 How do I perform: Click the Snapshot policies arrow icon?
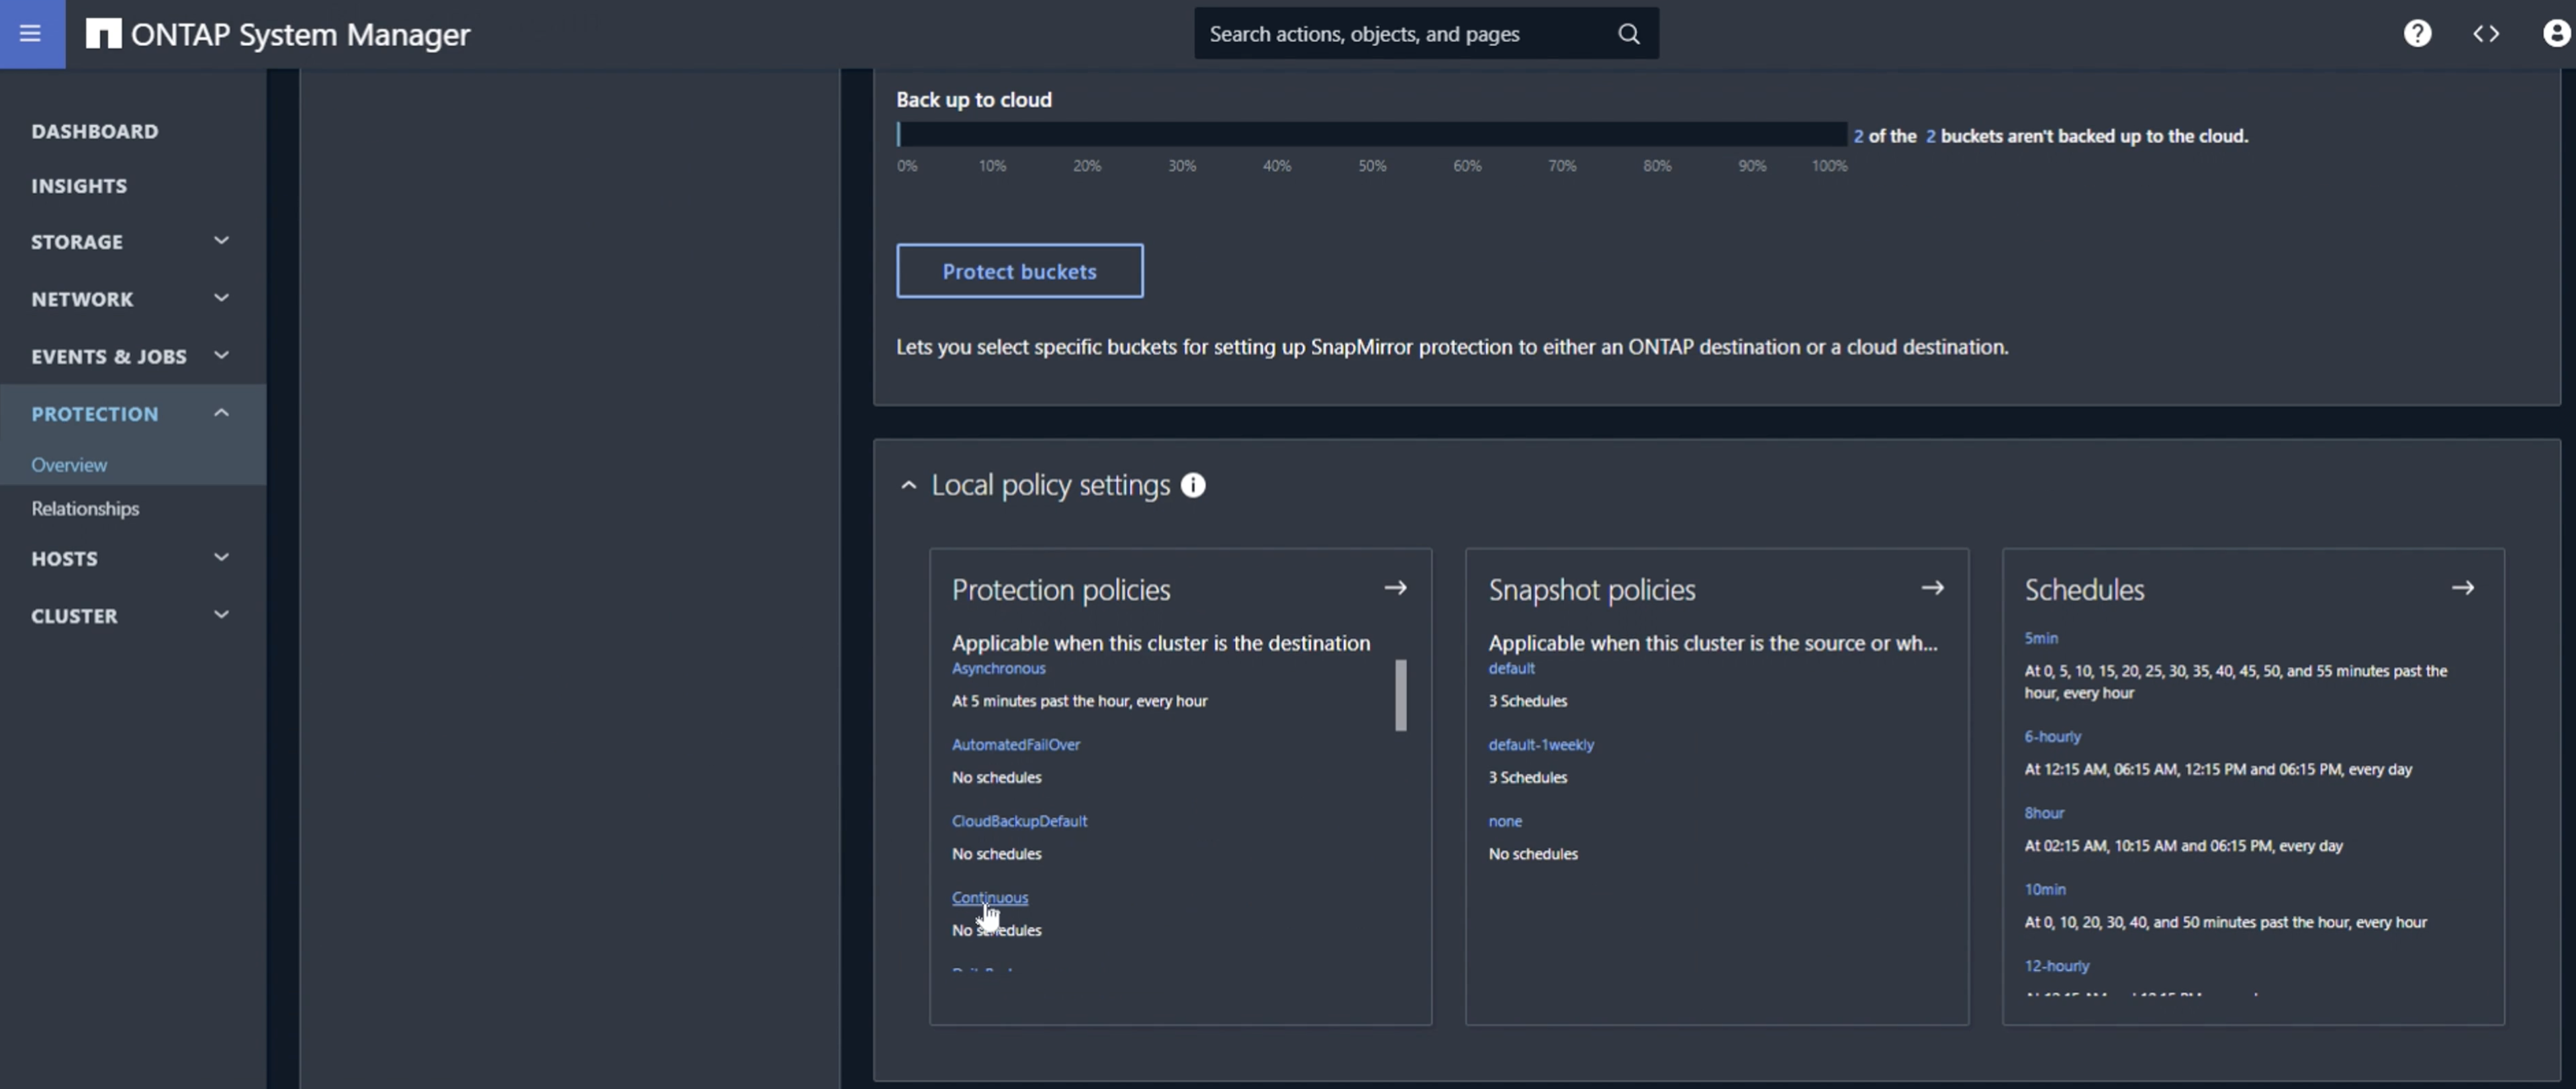coord(1932,588)
